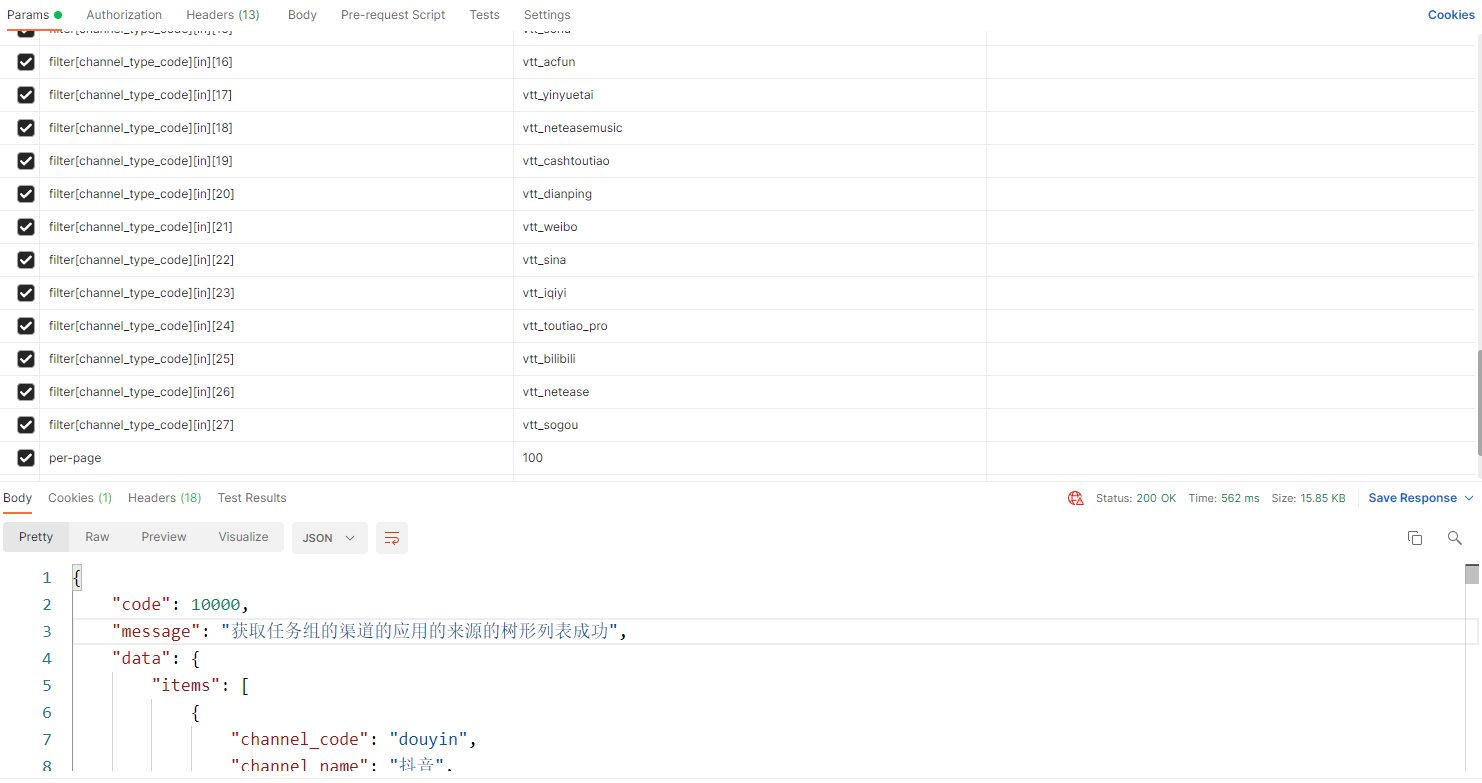Click the "channel_code": "douyin" line

354,740
